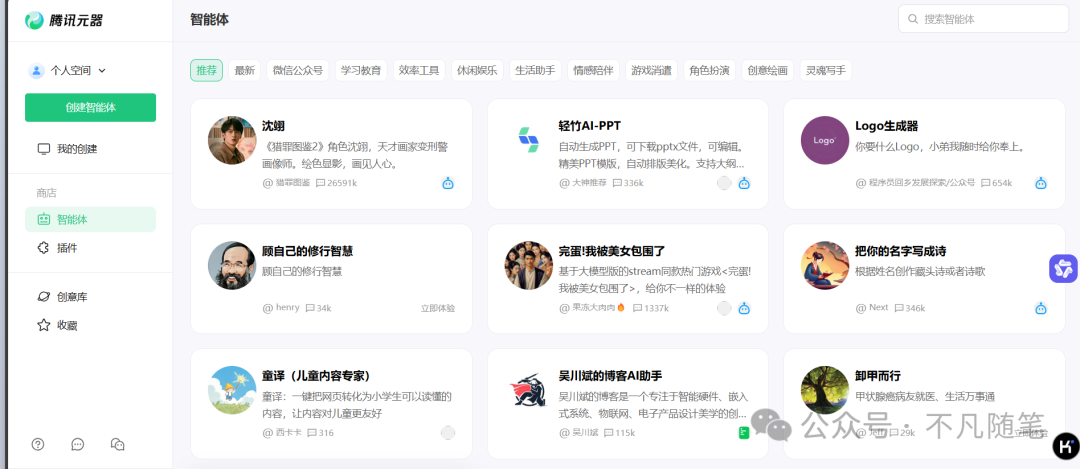The height and width of the screenshot is (469, 1080).
Task: Select the 生活助手 category tab
Action: [535, 70]
